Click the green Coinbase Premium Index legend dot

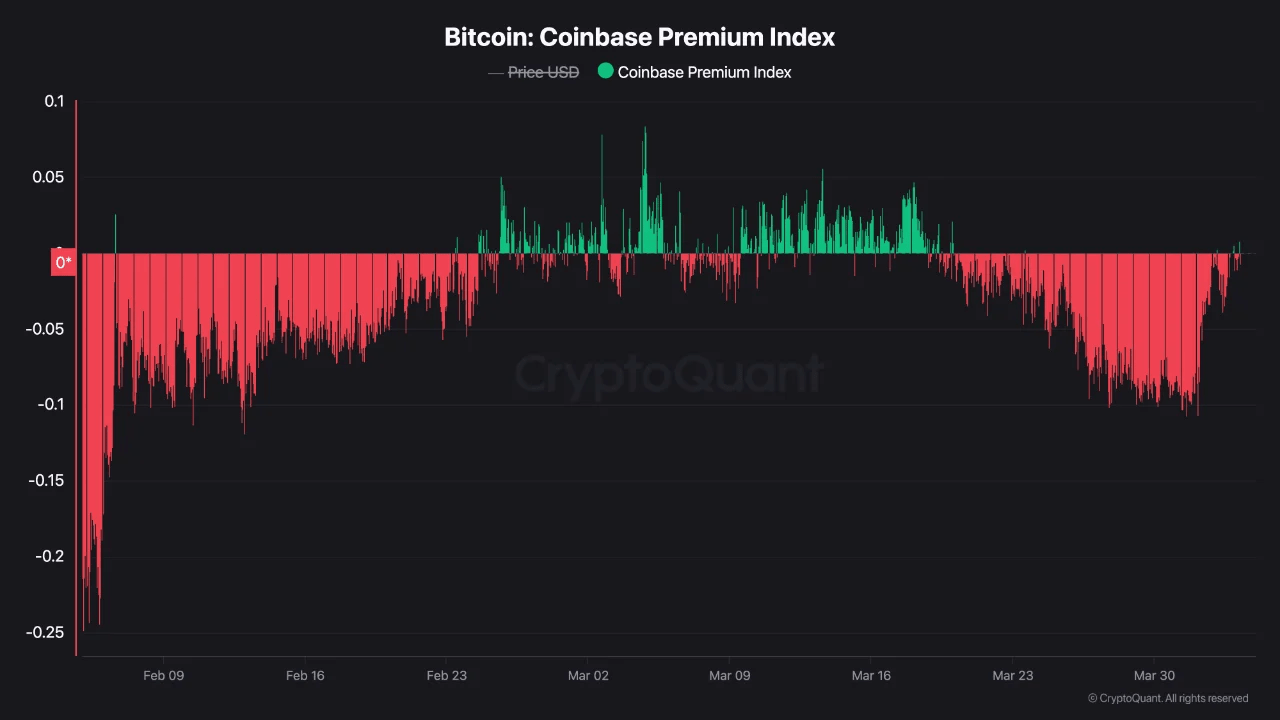(x=605, y=72)
